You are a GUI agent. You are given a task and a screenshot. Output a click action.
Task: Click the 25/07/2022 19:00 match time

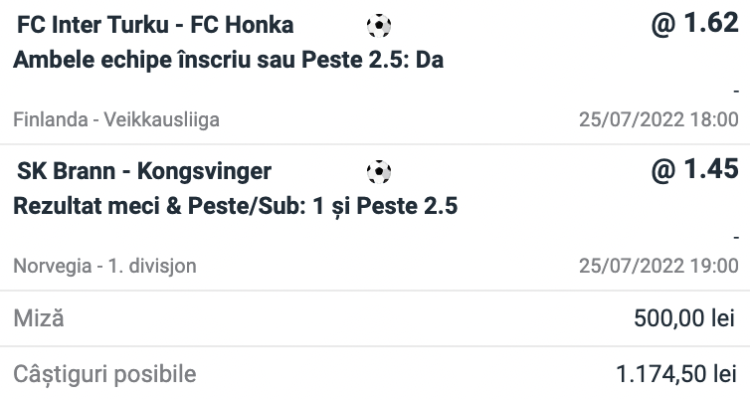click(x=658, y=268)
